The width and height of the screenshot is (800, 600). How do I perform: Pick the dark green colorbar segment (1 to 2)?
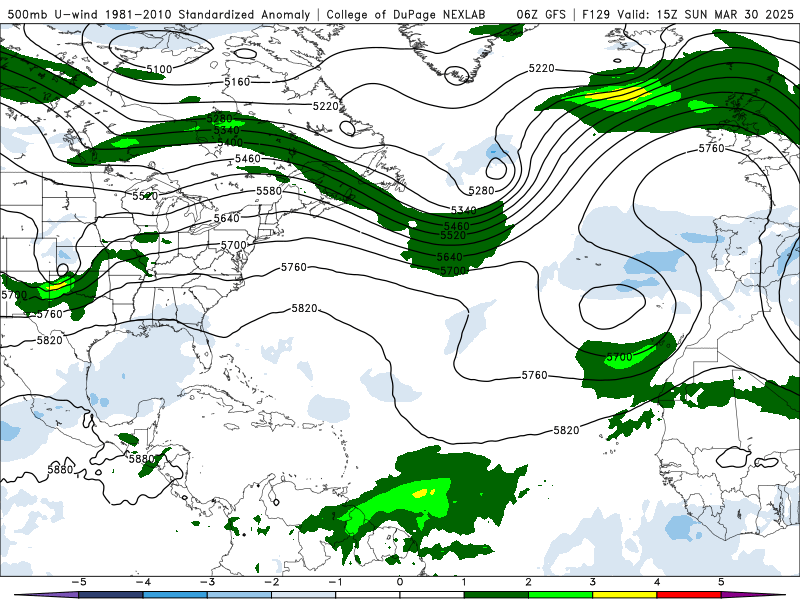[496, 595]
